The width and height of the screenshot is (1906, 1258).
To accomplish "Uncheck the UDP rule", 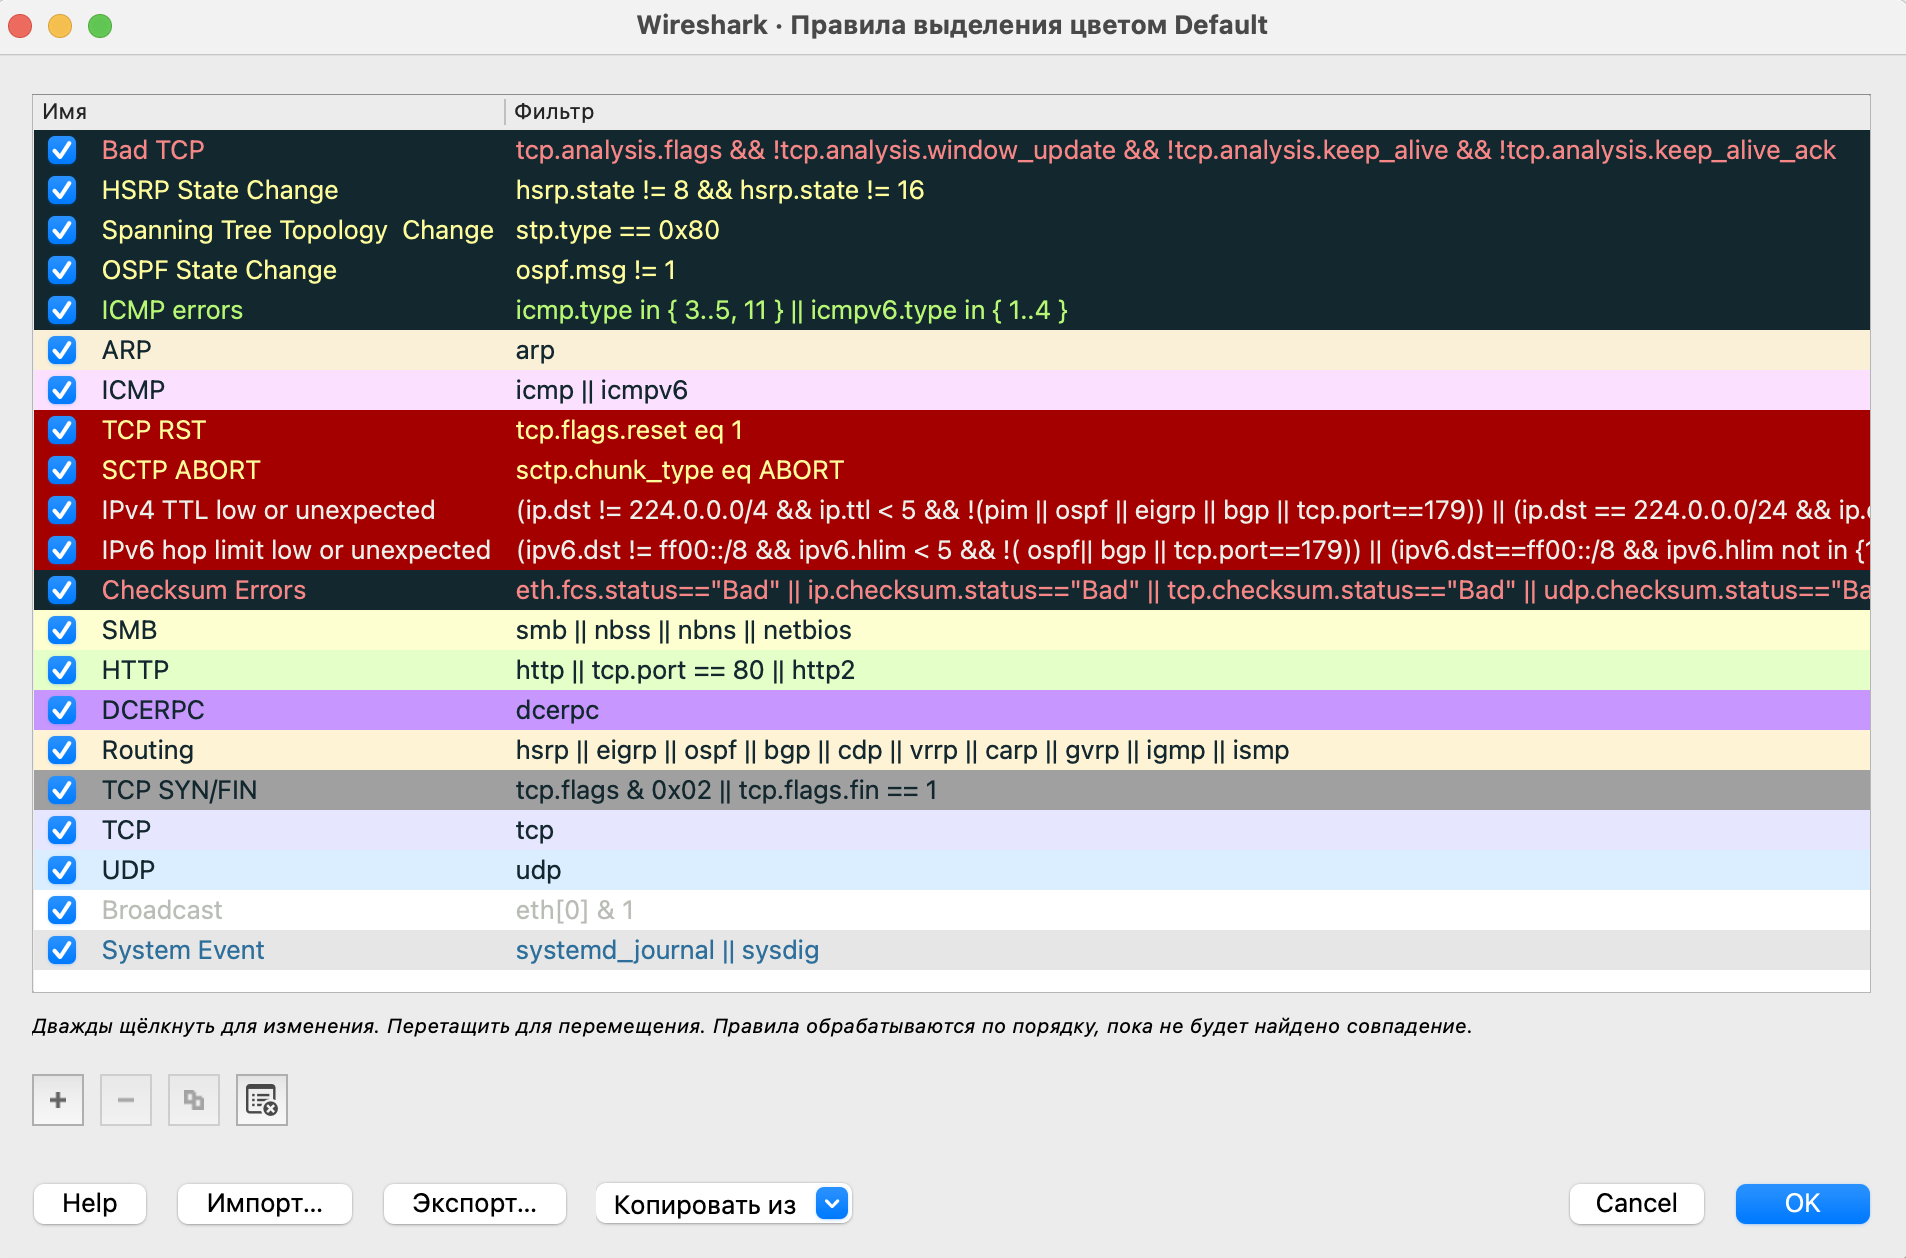I will 61,870.
